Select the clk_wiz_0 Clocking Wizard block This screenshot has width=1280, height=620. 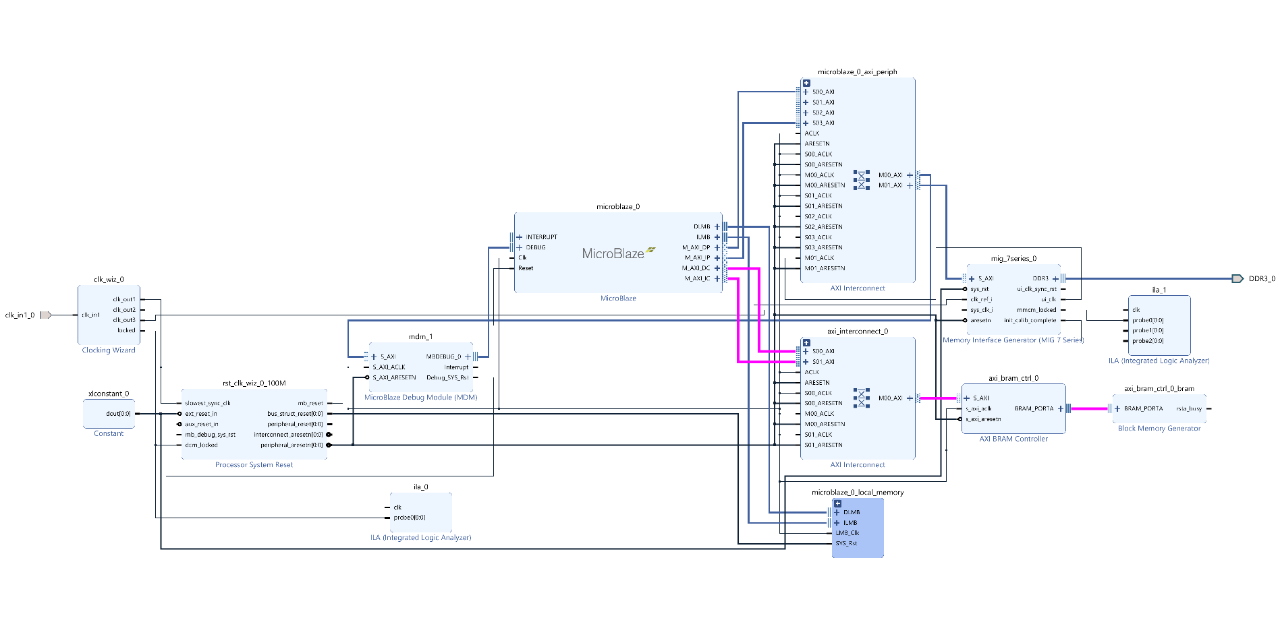(108, 314)
